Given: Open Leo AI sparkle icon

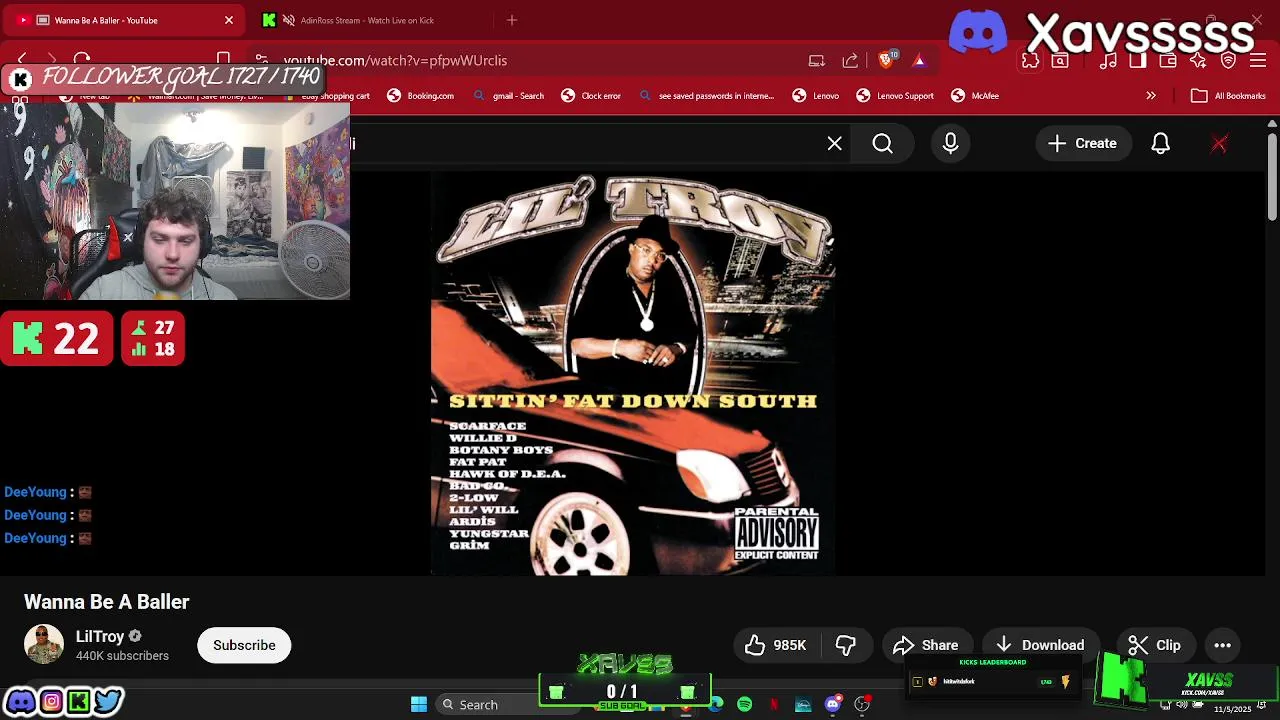Looking at the screenshot, I should (x=1198, y=61).
